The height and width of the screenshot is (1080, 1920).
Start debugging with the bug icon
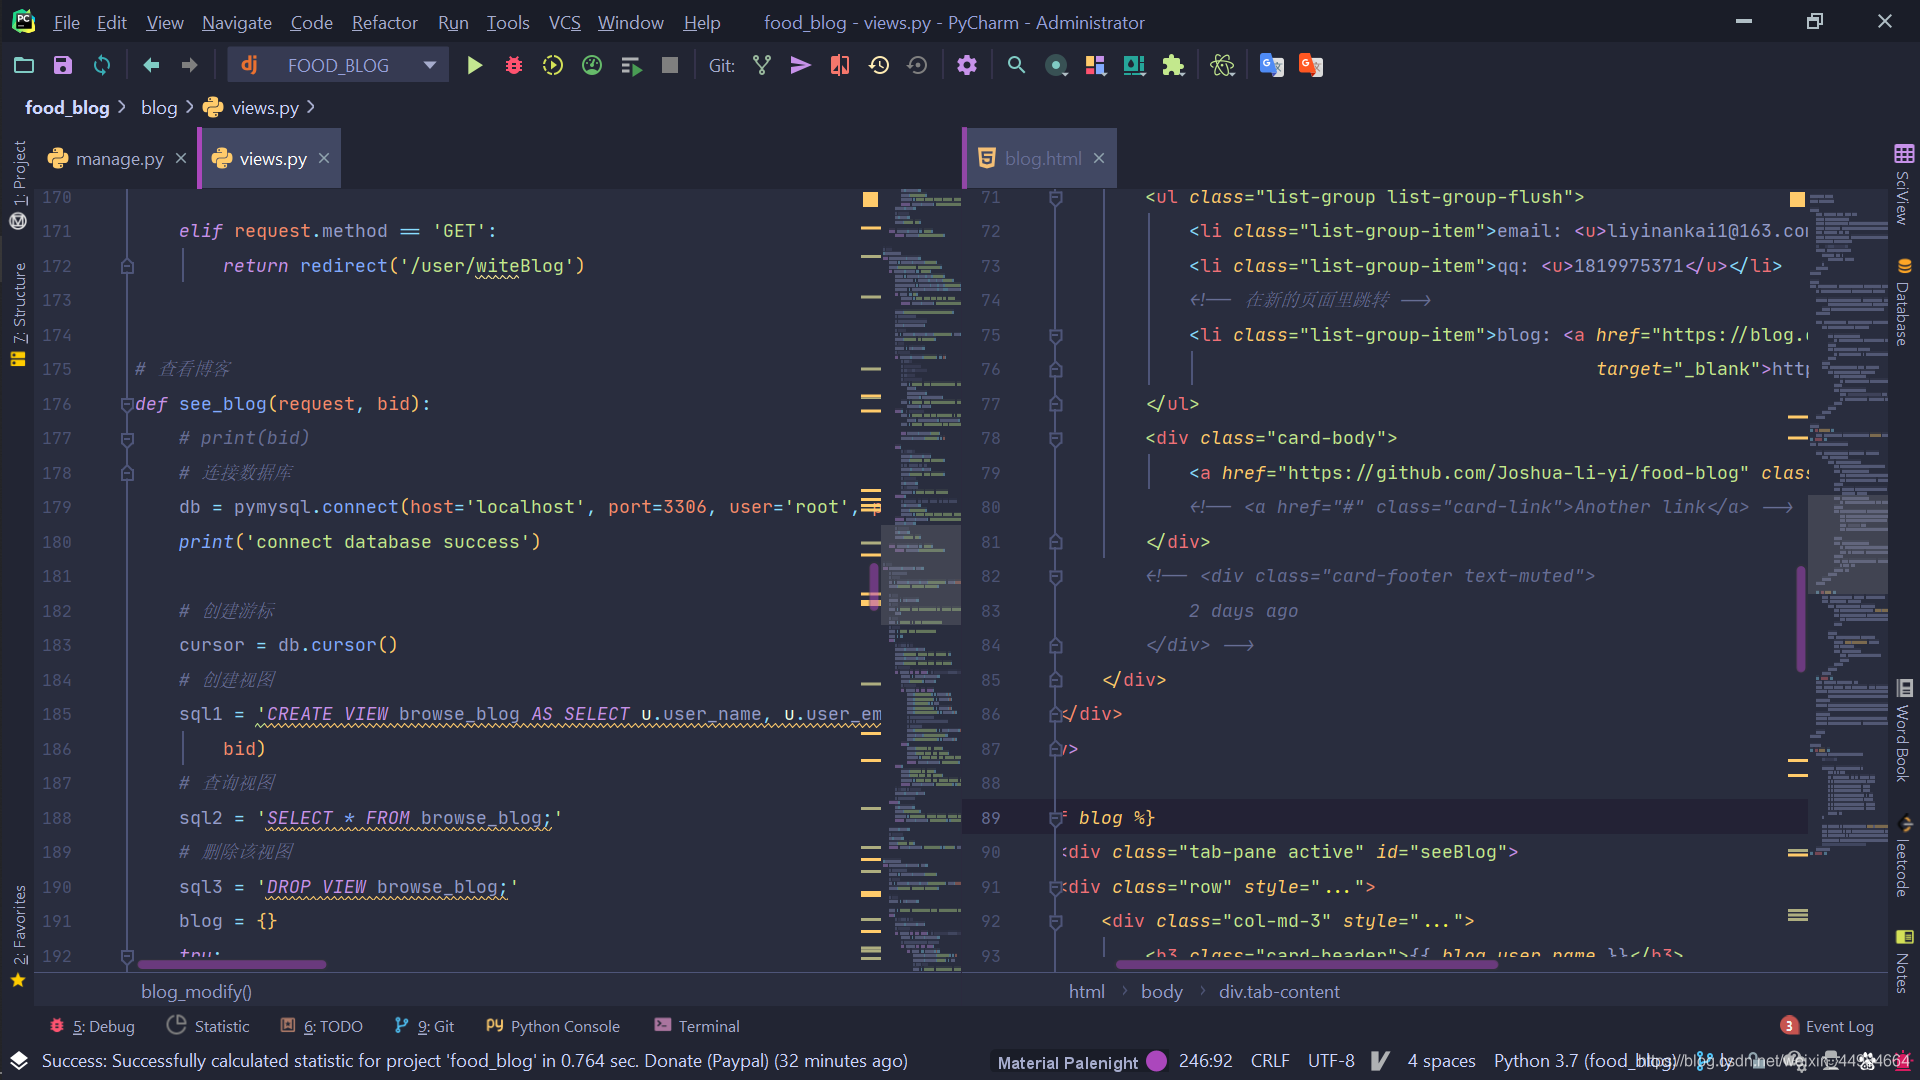tap(514, 66)
